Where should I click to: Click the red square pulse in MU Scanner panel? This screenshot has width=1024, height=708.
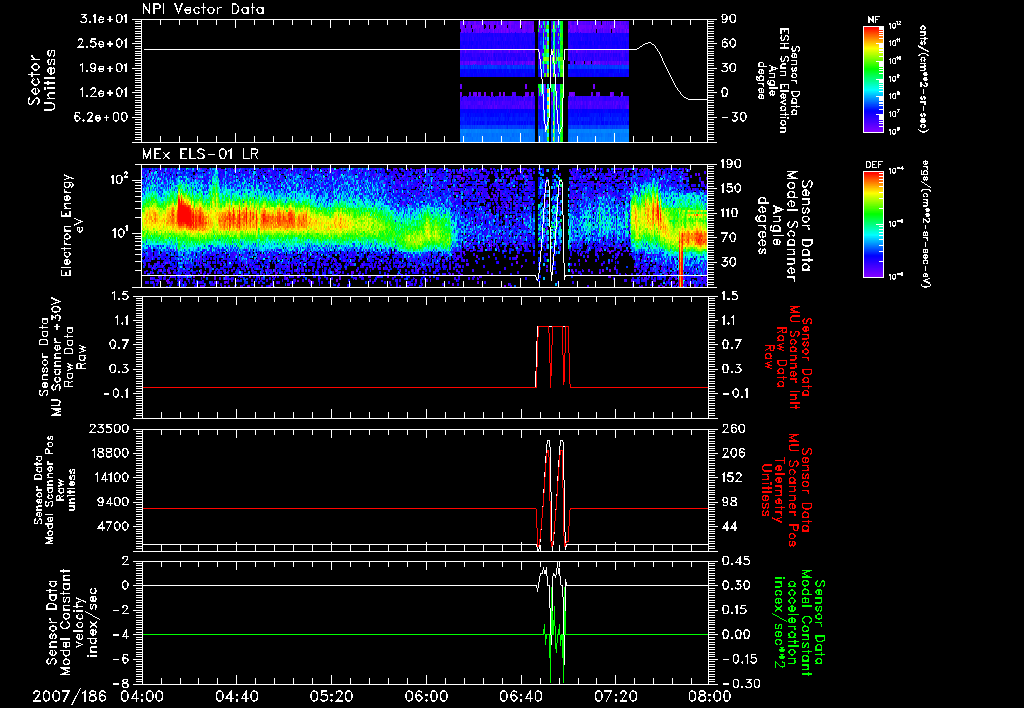(x=552, y=356)
